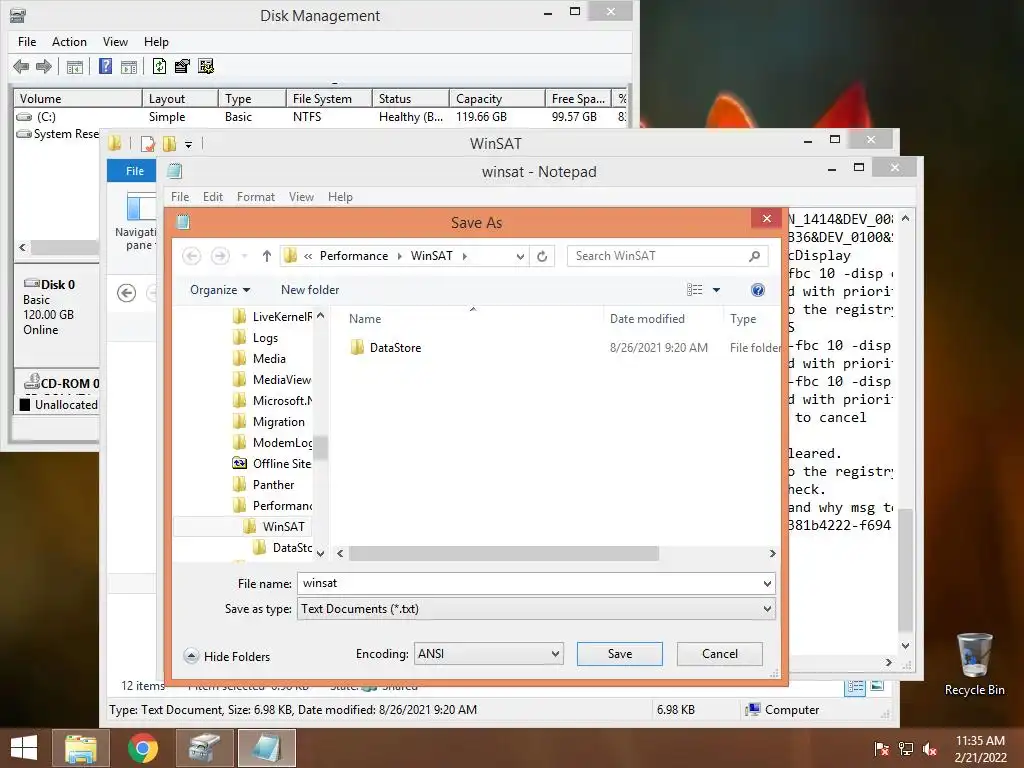The image size is (1024, 768).
Task: Click Notepad vertical scrollbar thumb
Action: (905, 569)
